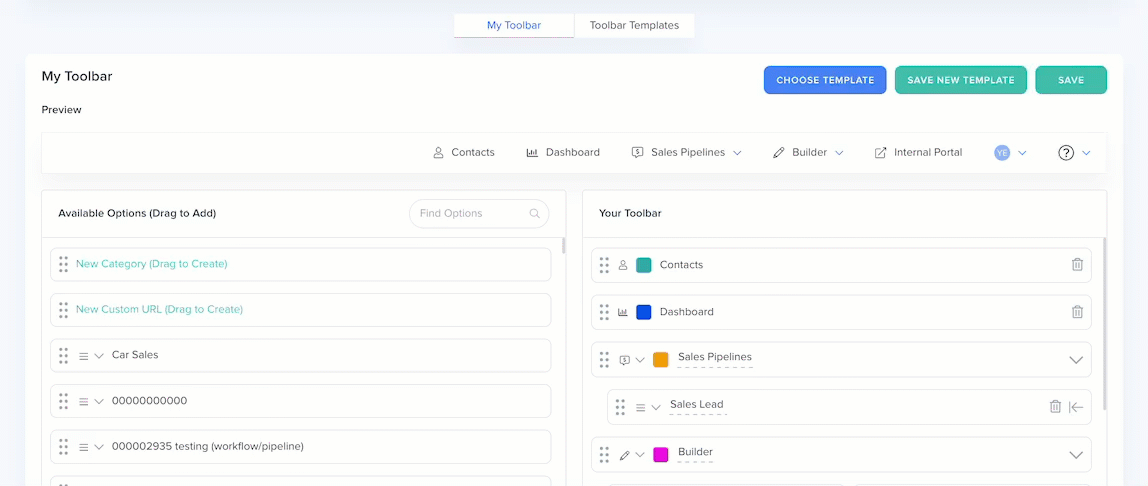This screenshot has width=1148, height=486.
Task: Click Save New Template button
Action: click(960, 80)
